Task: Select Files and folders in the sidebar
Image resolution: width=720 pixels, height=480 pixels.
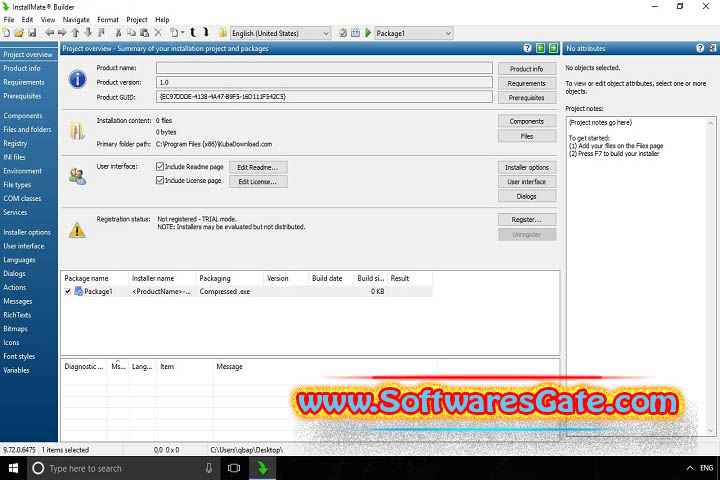Action: tap(28, 130)
